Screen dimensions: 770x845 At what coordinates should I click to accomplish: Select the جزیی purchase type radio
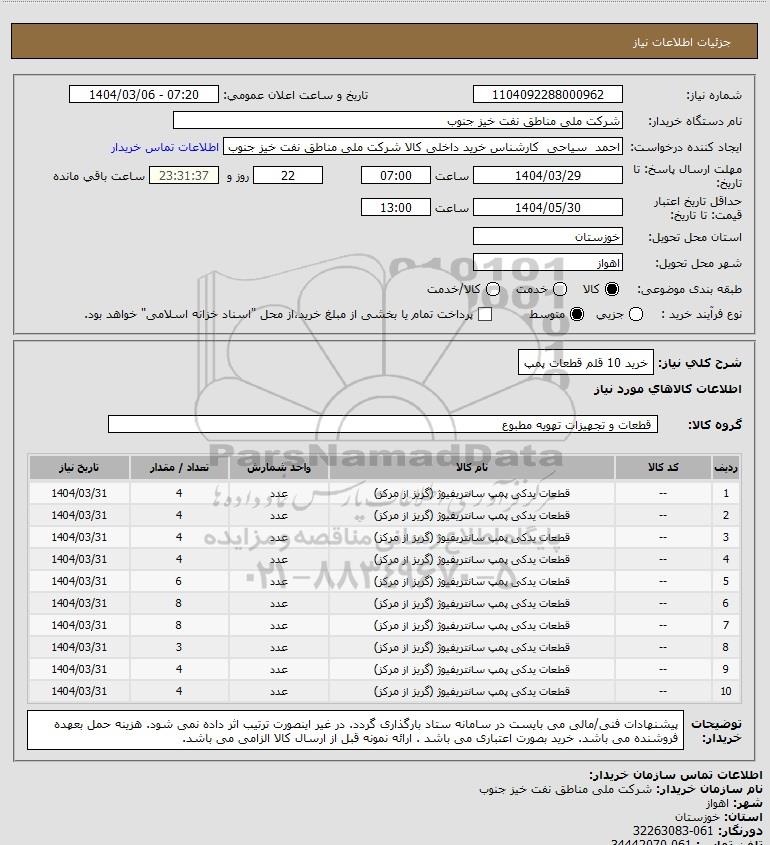pyautogui.click(x=636, y=314)
